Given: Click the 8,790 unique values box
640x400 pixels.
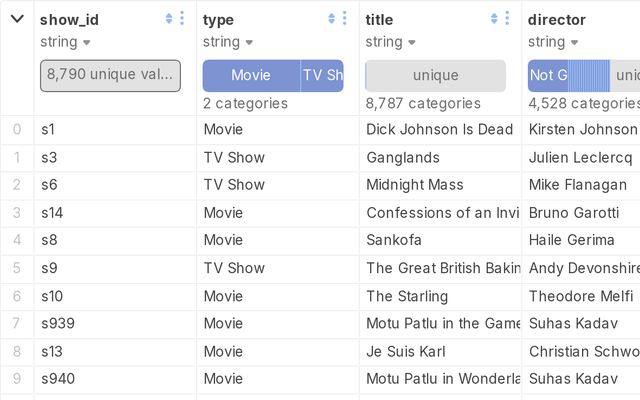Looking at the screenshot, I should pyautogui.click(x=110, y=75).
